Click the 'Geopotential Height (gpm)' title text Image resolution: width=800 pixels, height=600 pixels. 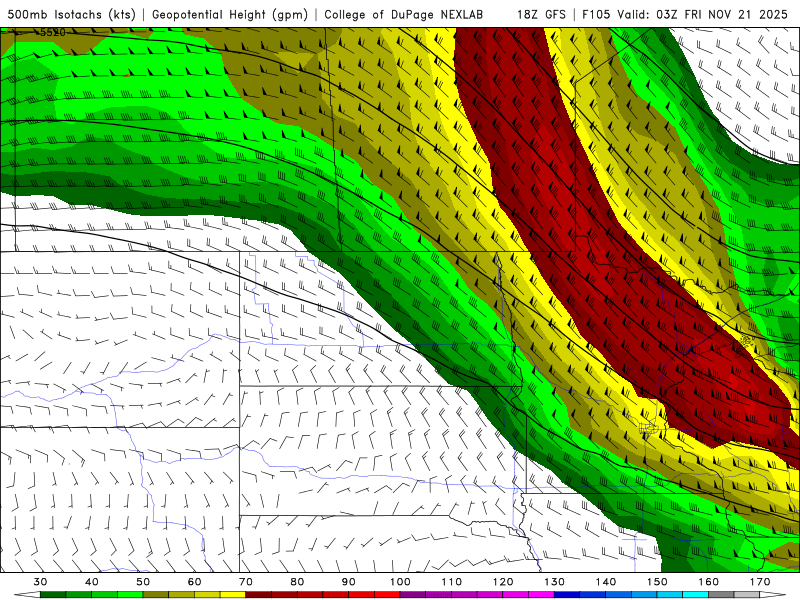(230, 14)
